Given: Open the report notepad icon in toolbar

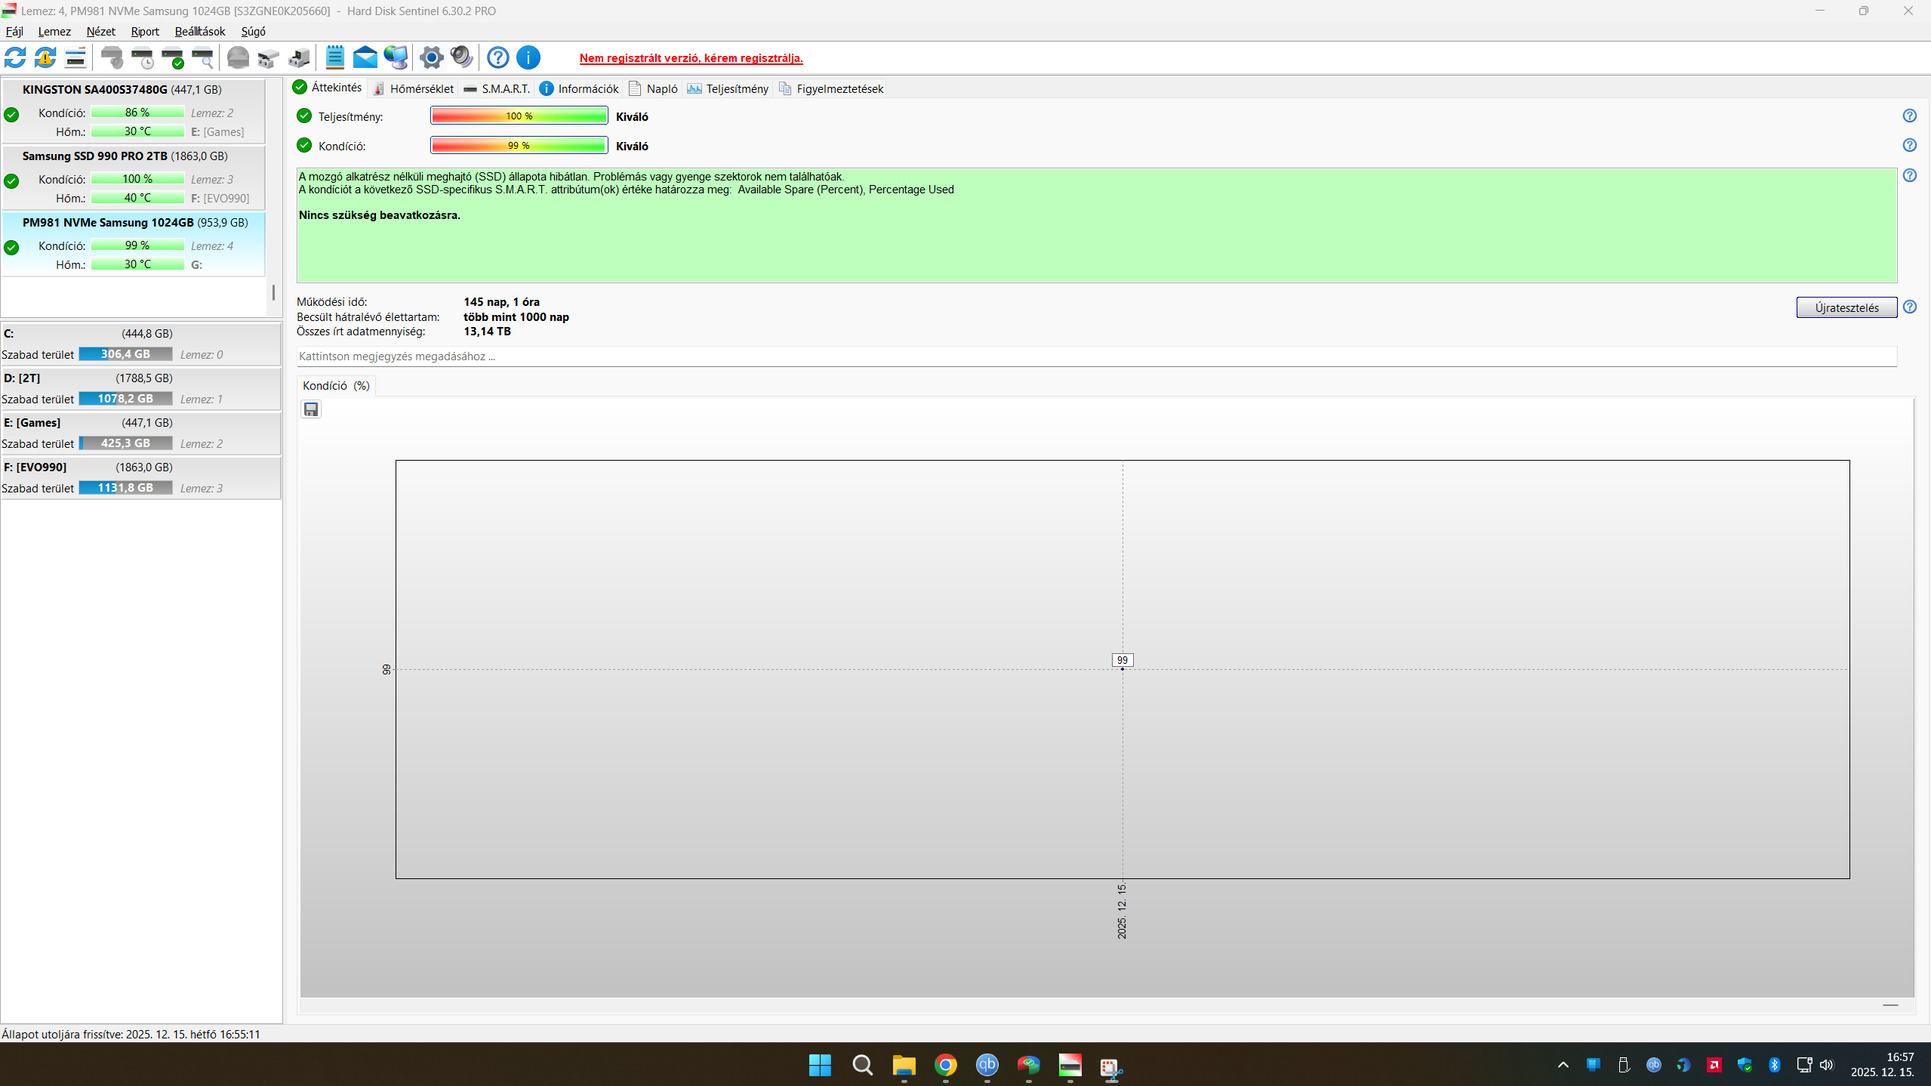Looking at the screenshot, I should 335,58.
